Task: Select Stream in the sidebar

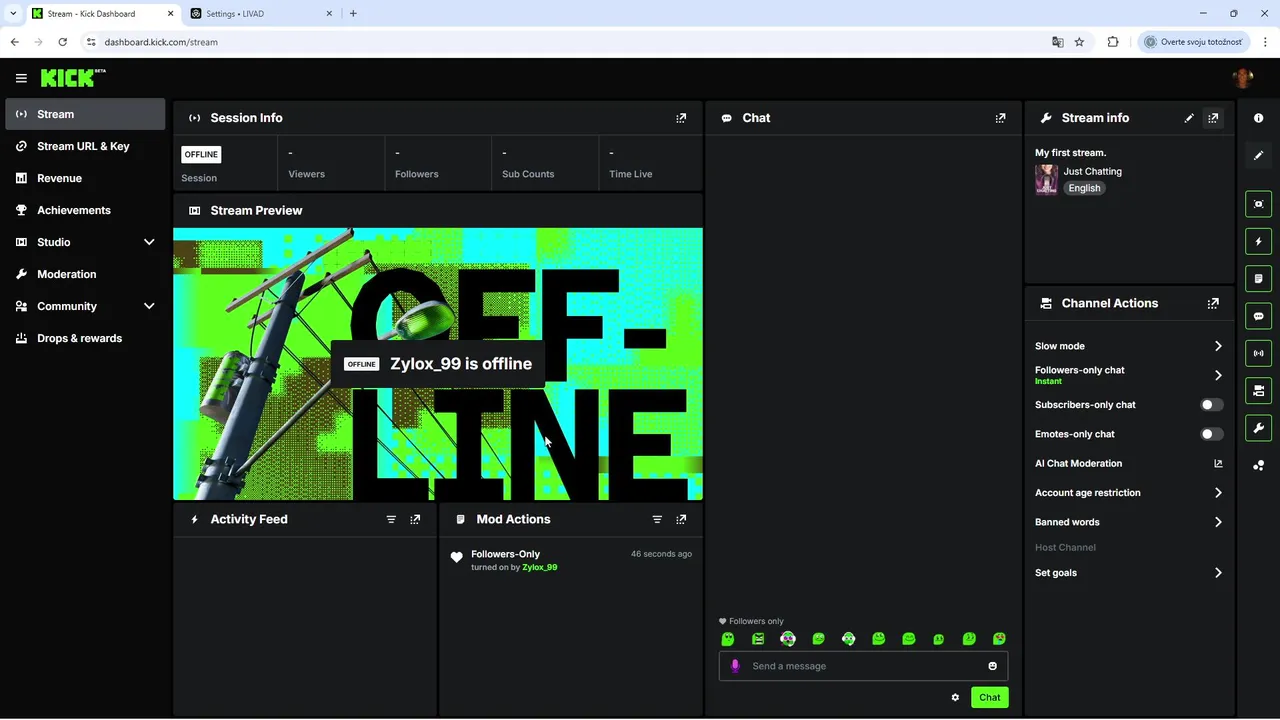Action: [x=85, y=114]
